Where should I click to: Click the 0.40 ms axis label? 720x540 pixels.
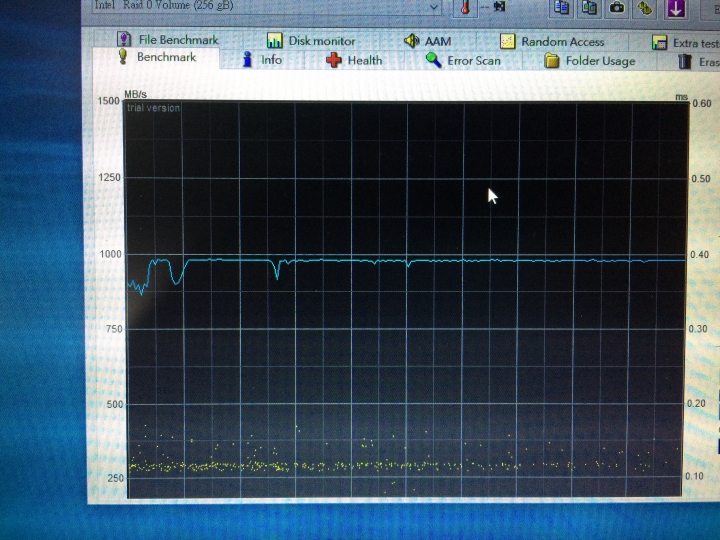click(x=699, y=254)
